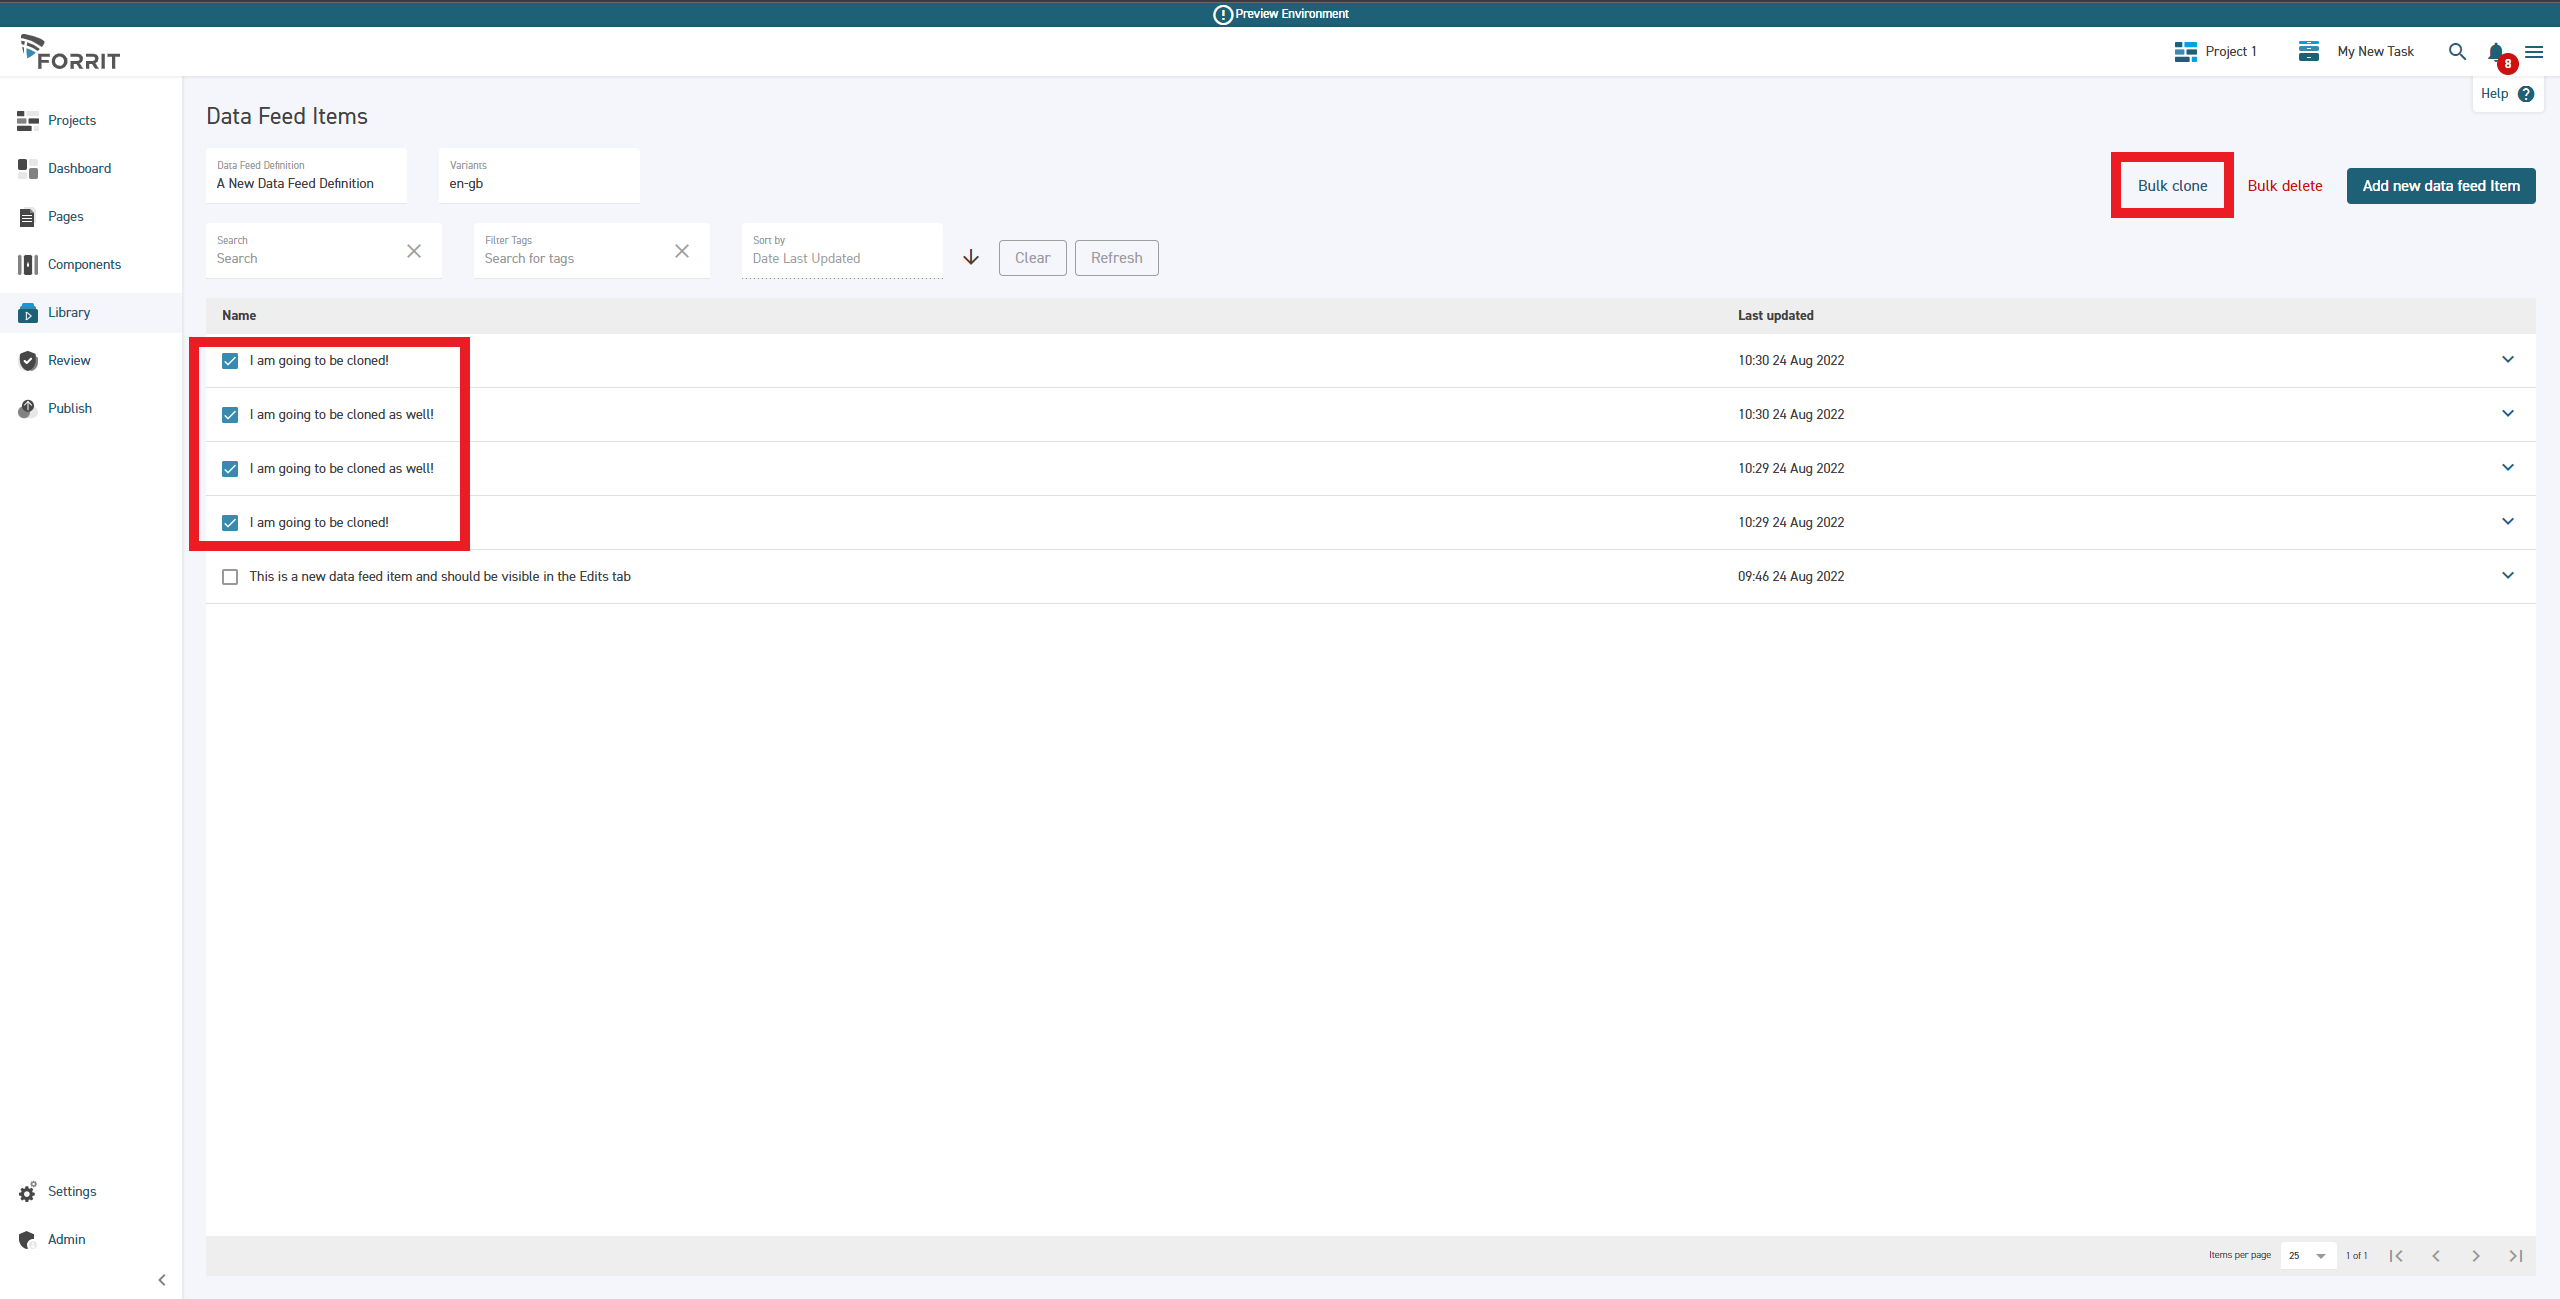Clear the Search field X icon
This screenshot has height=1299, width=2560.
click(x=414, y=251)
